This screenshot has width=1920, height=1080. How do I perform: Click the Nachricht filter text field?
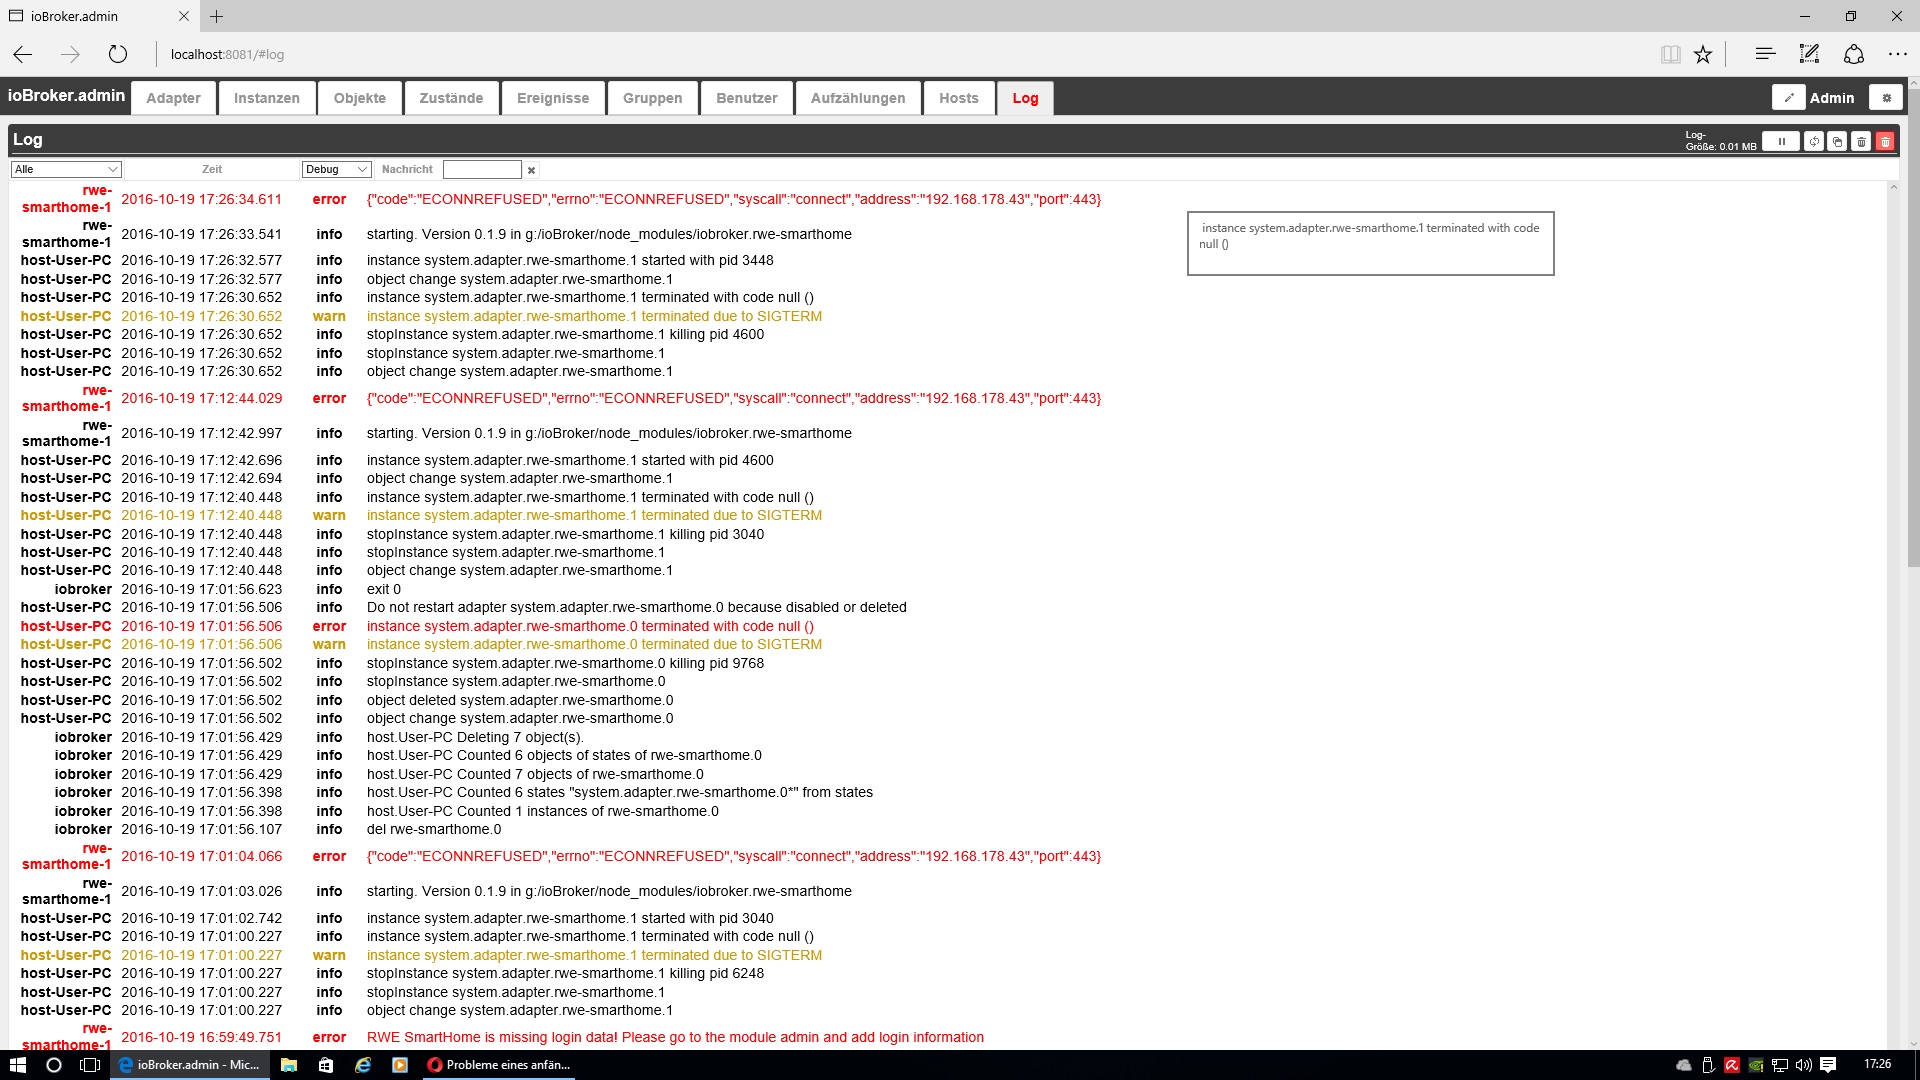point(482,170)
